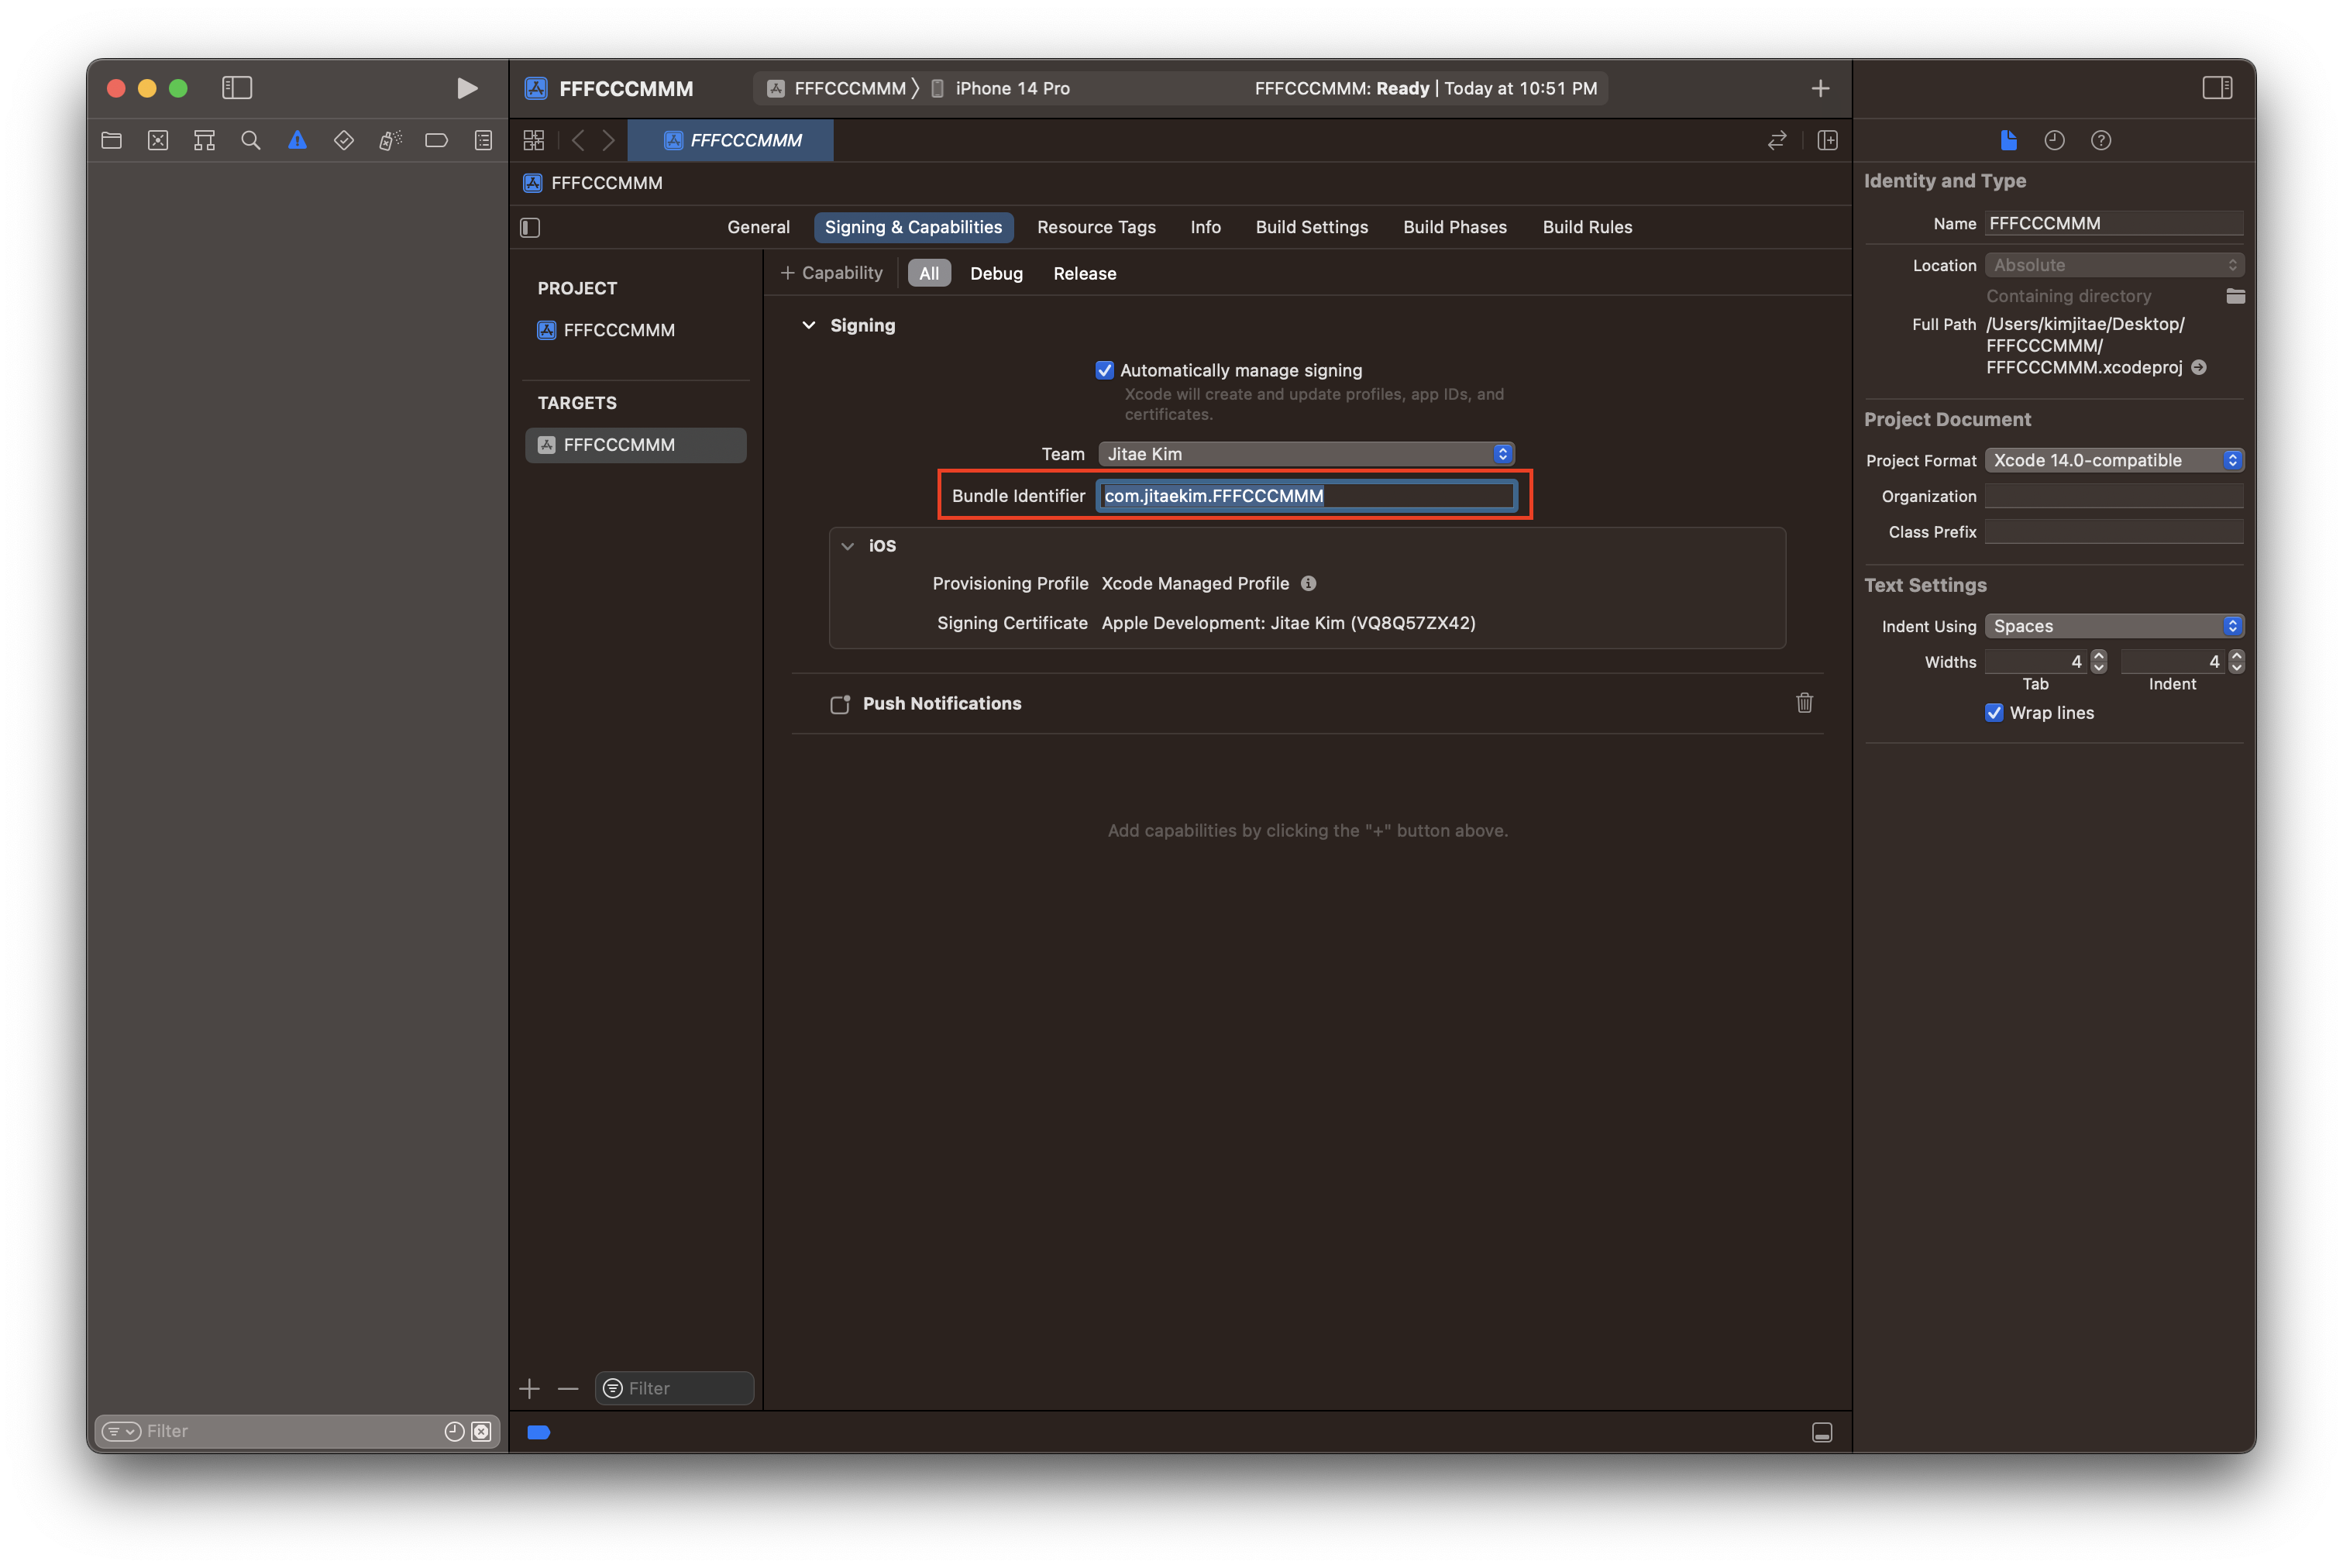Increment the Tab width stepper
This screenshot has width=2343, height=1568.
2098,656
